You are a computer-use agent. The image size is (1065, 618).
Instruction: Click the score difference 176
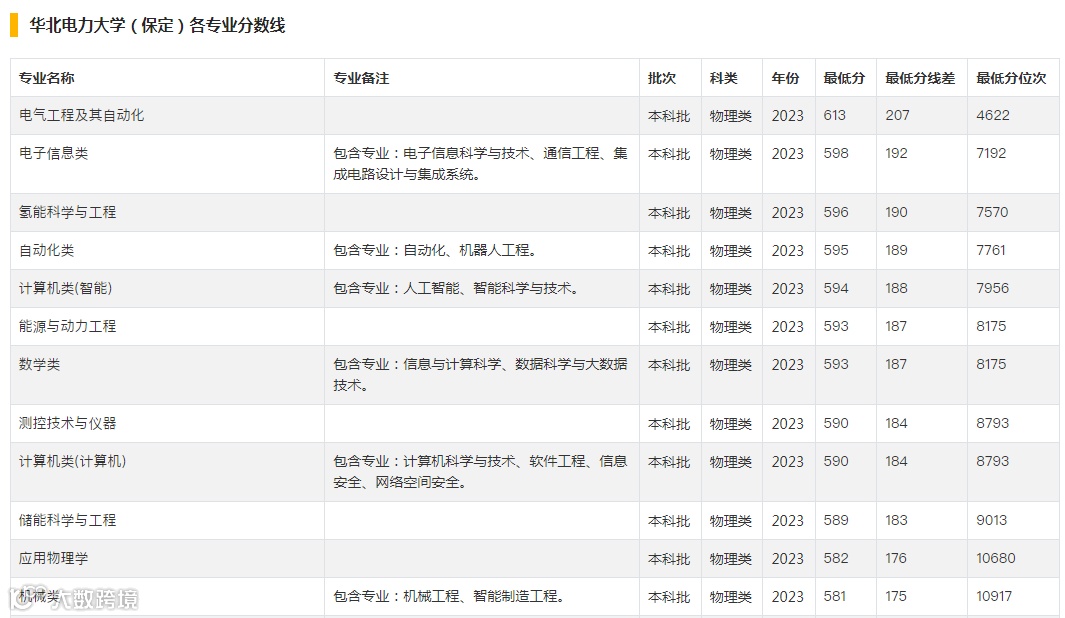pos(896,559)
